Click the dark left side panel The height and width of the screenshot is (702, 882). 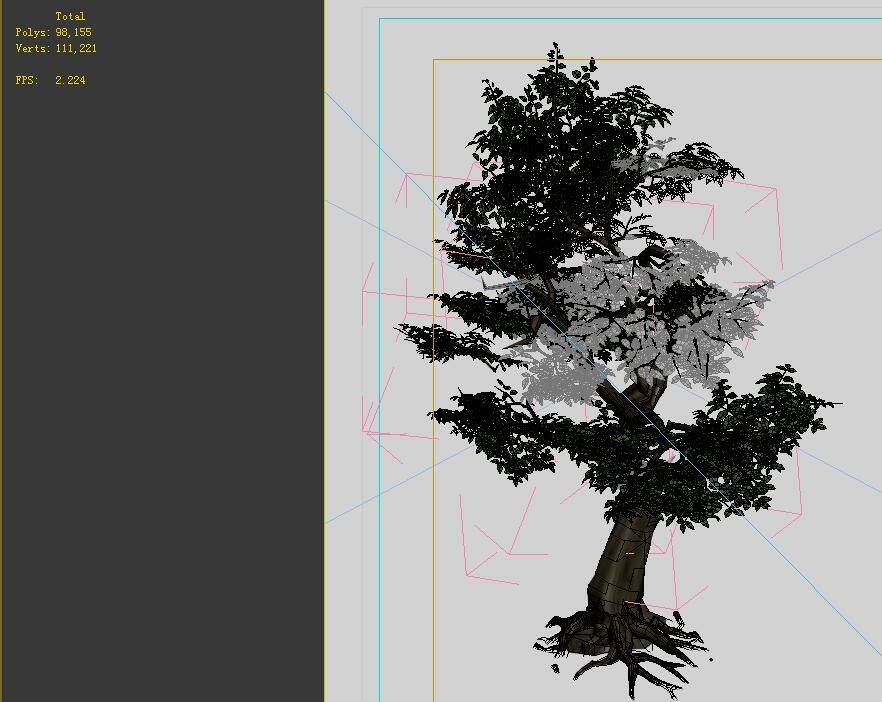click(160, 400)
